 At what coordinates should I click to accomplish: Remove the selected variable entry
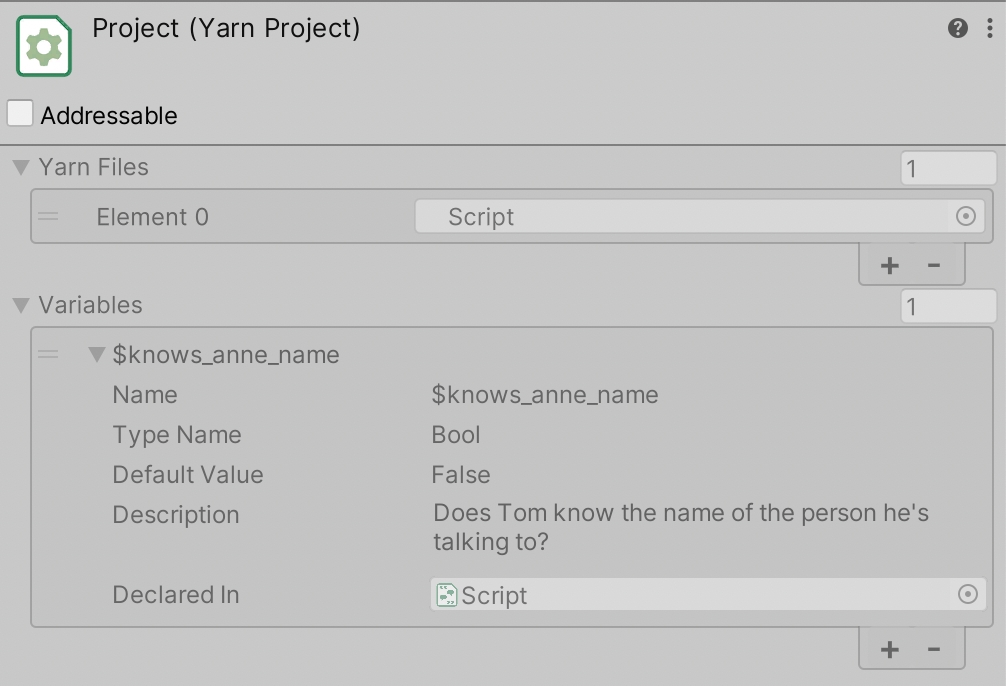tap(934, 649)
